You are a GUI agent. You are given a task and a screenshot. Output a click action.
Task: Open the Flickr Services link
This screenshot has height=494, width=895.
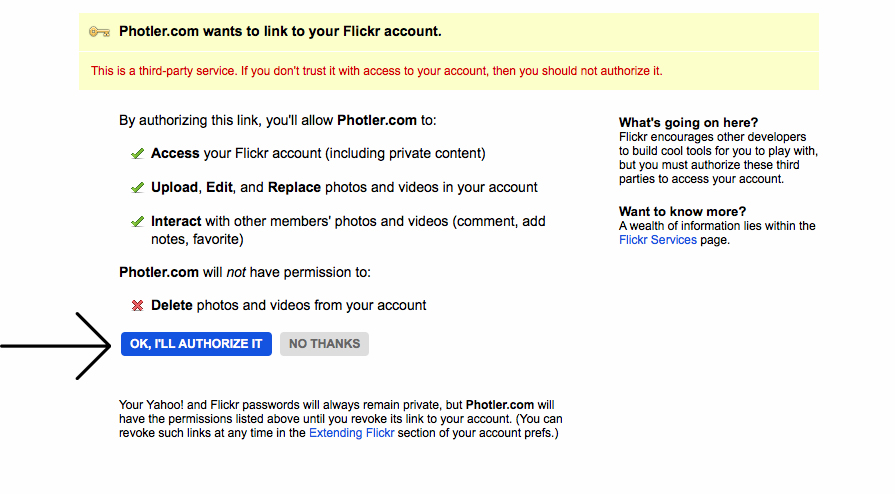click(658, 240)
